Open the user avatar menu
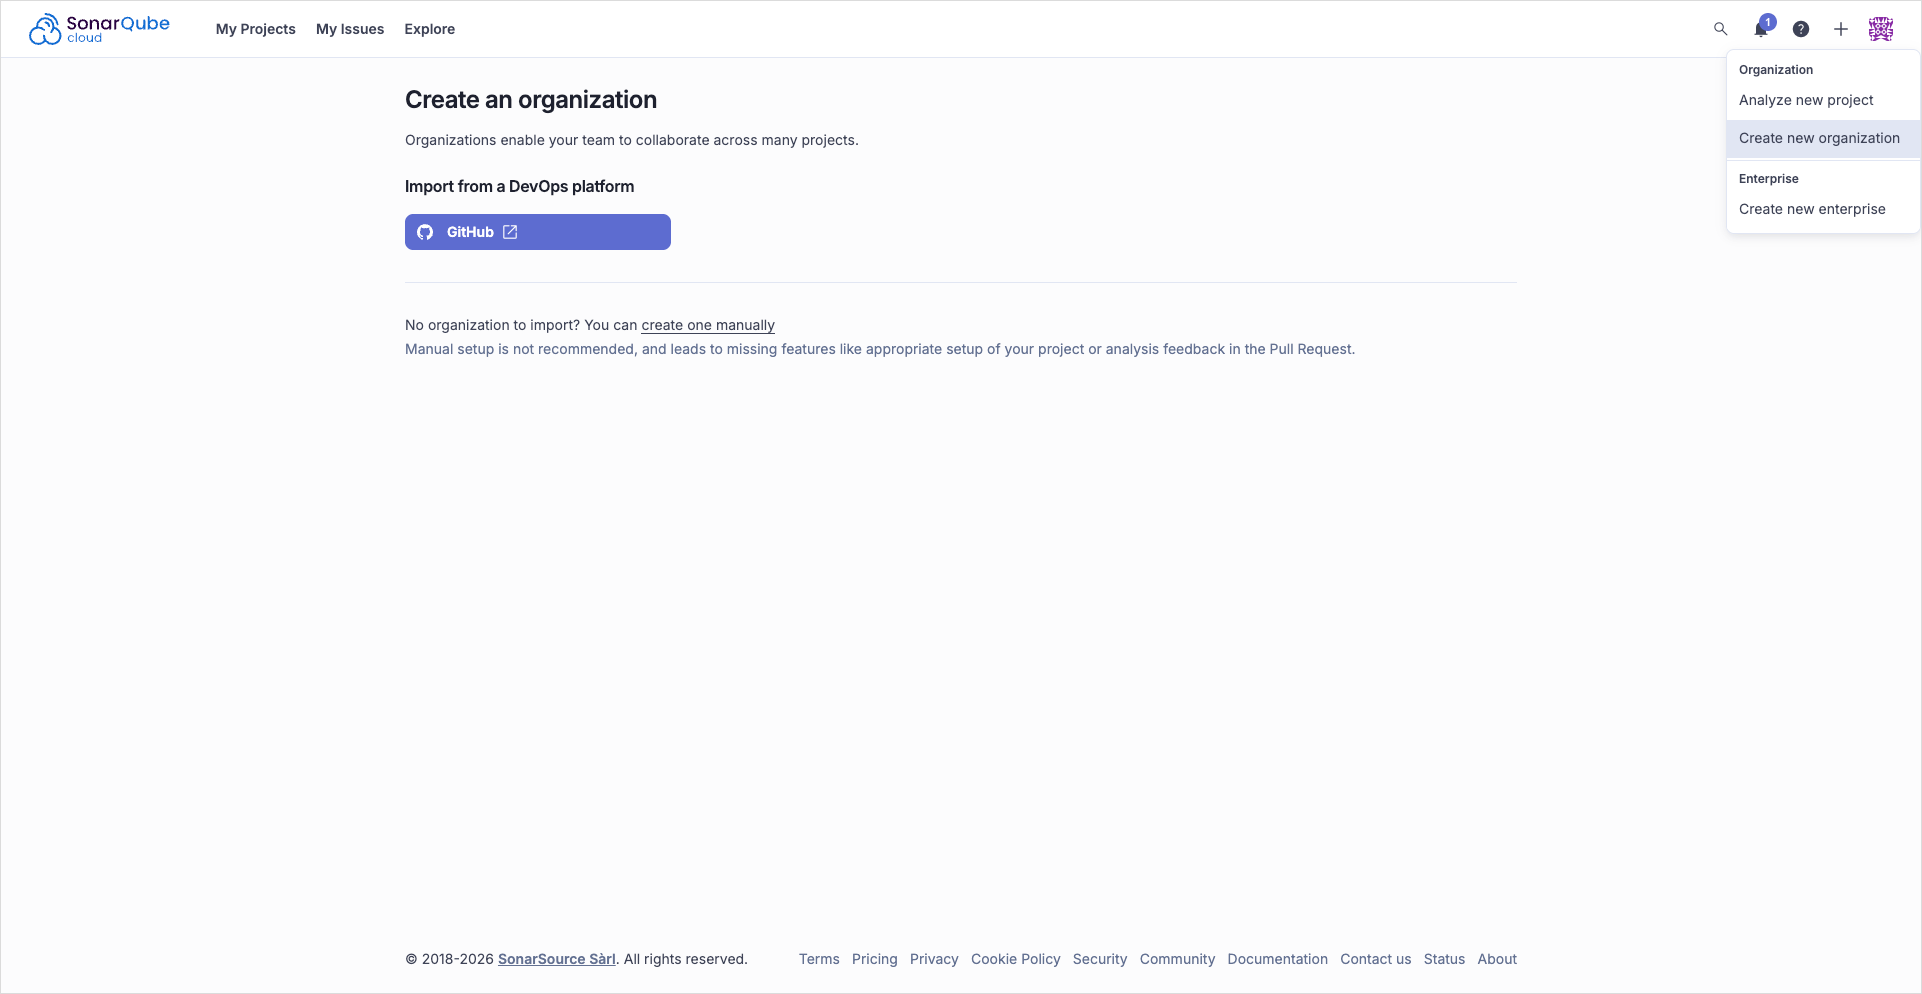Viewport: 1922px width, 994px height. click(x=1881, y=29)
